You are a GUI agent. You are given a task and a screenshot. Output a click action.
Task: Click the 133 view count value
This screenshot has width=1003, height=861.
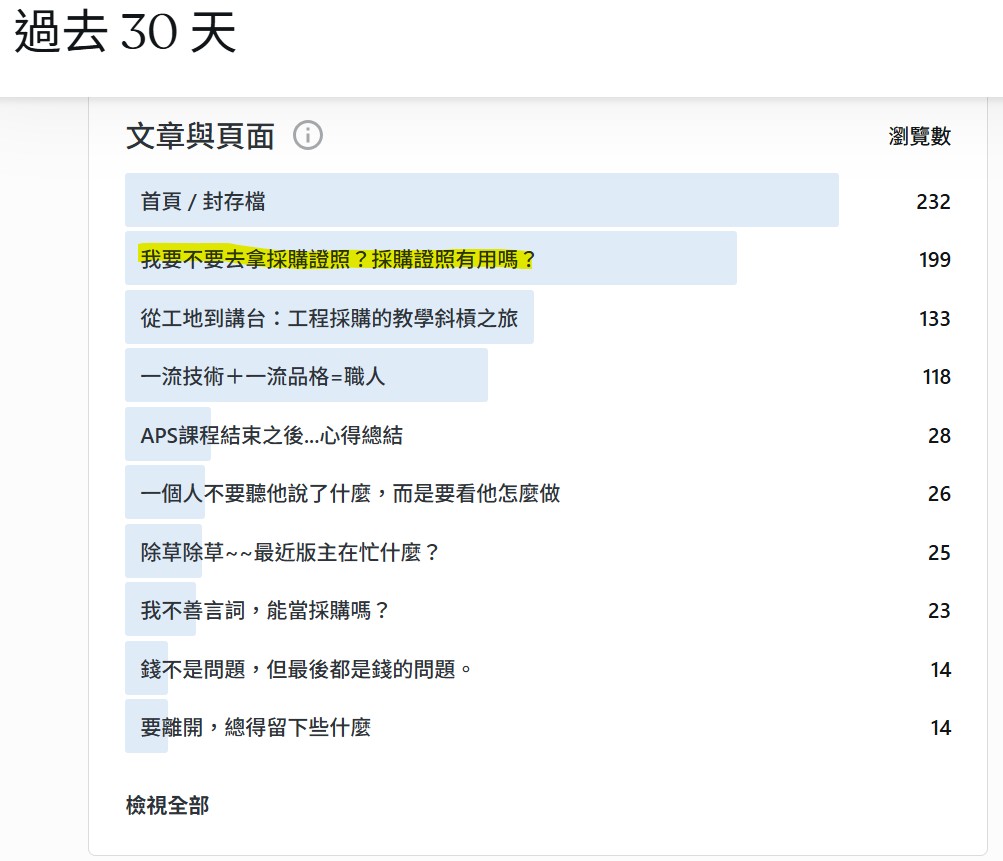tap(934, 319)
